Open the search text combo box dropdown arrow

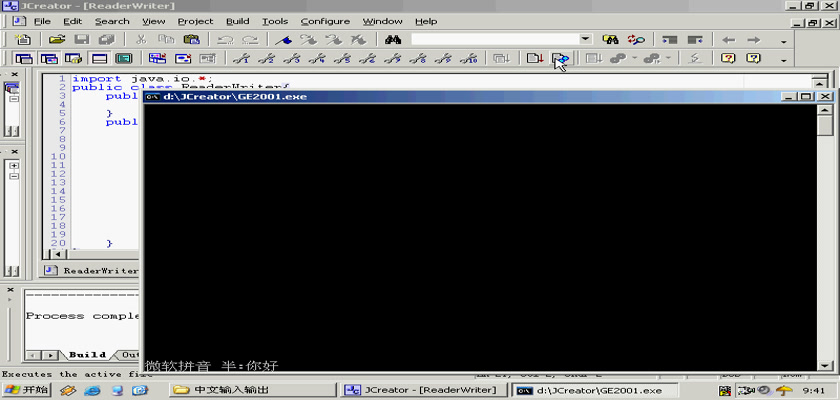coord(585,39)
